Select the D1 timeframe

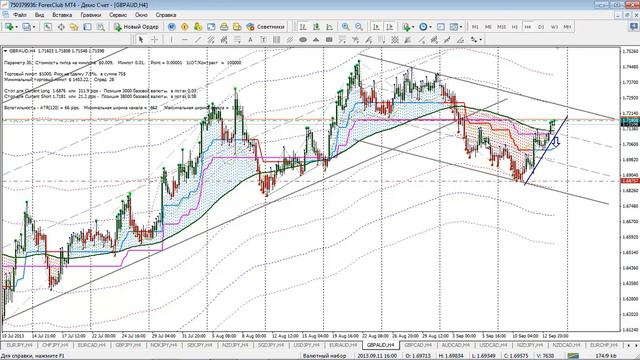pos(541,27)
